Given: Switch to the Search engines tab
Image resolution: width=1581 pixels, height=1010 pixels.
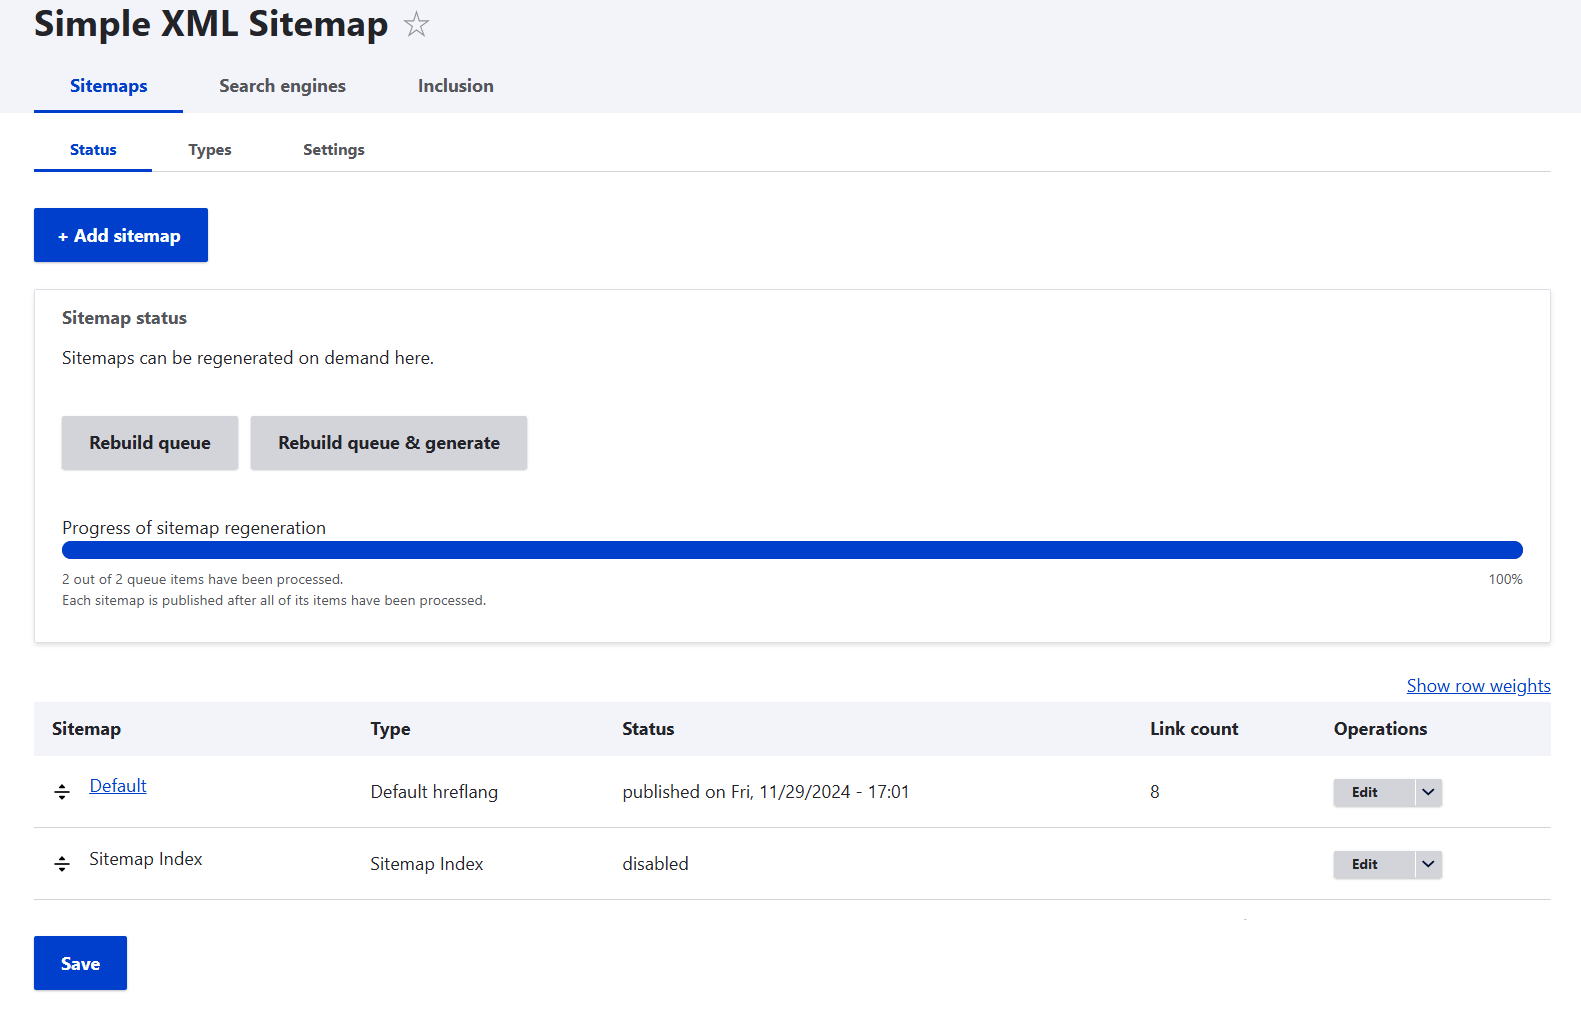Looking at the screenshot, I should pos(282,86).
